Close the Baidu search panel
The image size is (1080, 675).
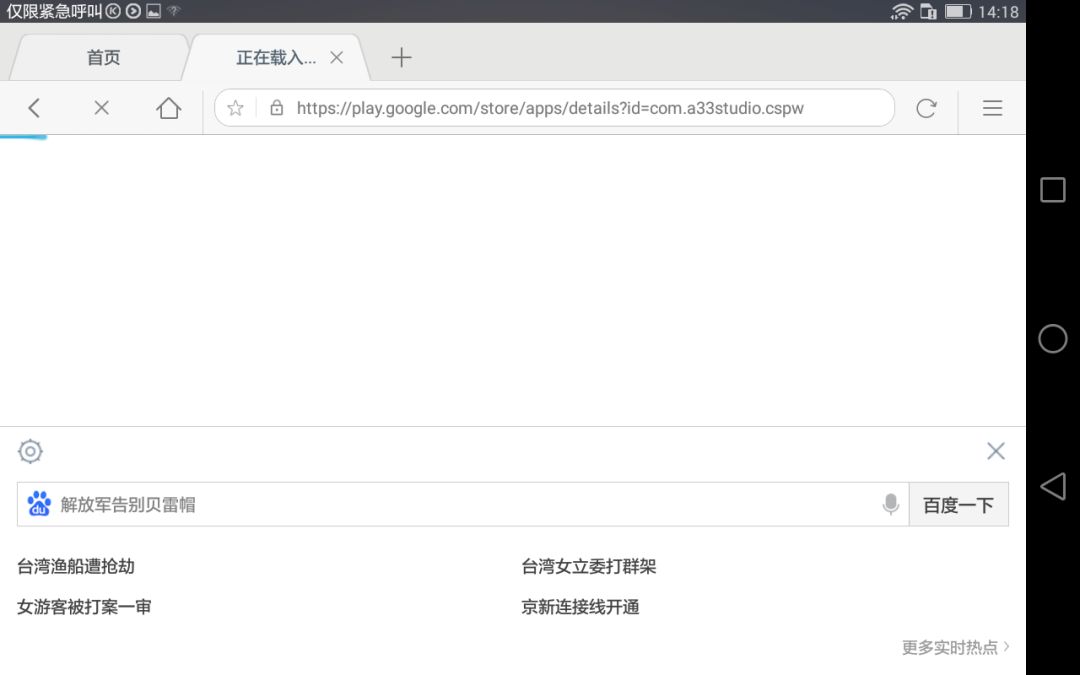click(x=995, y=451)
